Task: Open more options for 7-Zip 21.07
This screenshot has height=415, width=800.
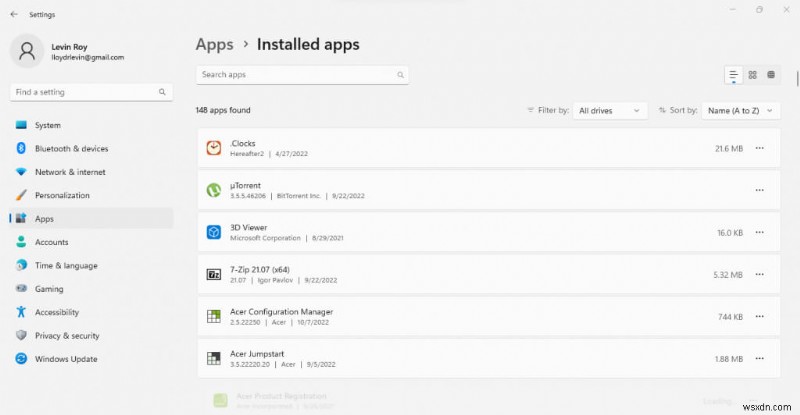Action: [x=760, y=275]
